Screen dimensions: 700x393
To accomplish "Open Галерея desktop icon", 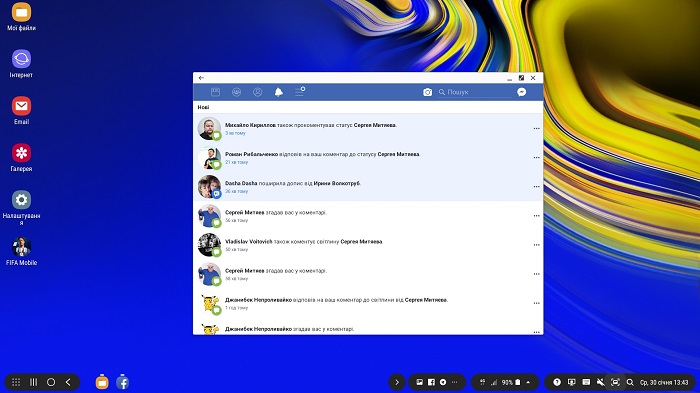I will pos(21,157).
